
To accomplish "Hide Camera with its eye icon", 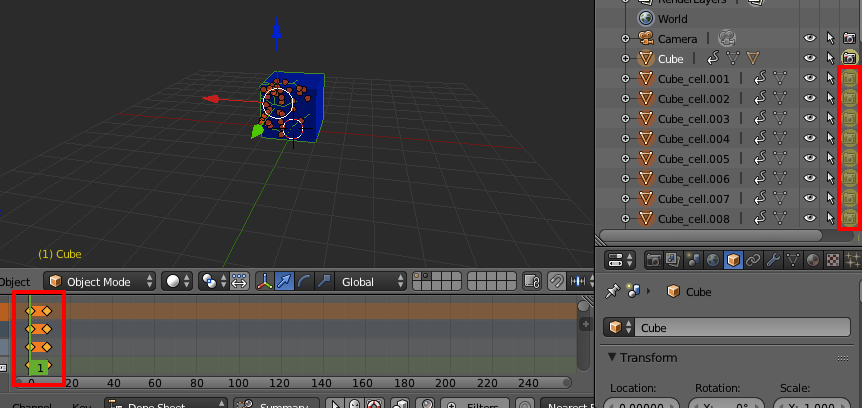I will [810, 38].
